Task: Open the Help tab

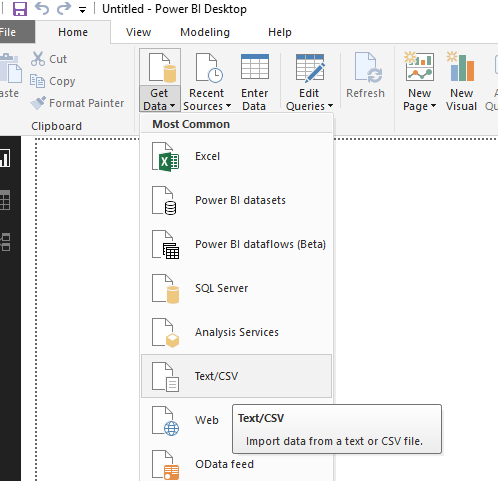Action: (x=280, y=32)
